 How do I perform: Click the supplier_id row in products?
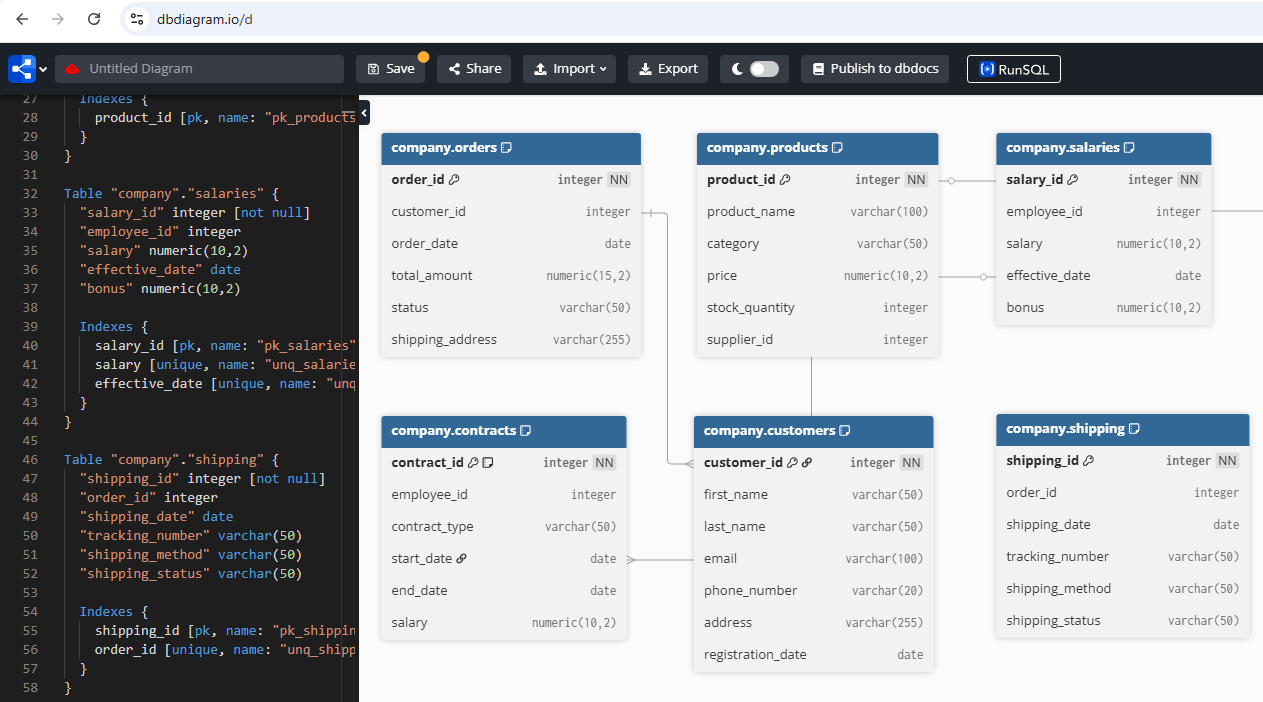(818, 340)
